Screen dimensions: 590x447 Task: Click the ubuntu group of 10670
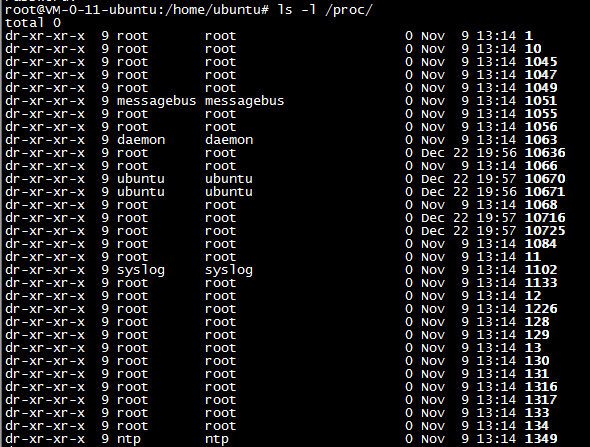(x=229, y=179)
